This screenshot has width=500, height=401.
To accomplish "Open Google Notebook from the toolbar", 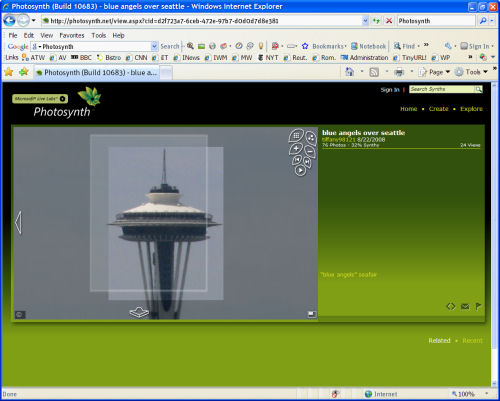I will pos(368,46).
